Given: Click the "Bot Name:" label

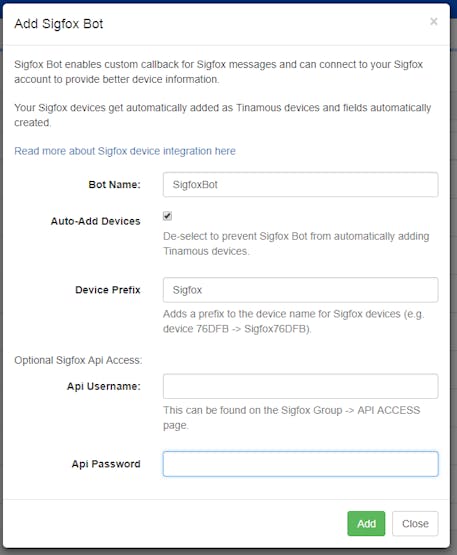Looking at the screenshot, I should [114, 185].
